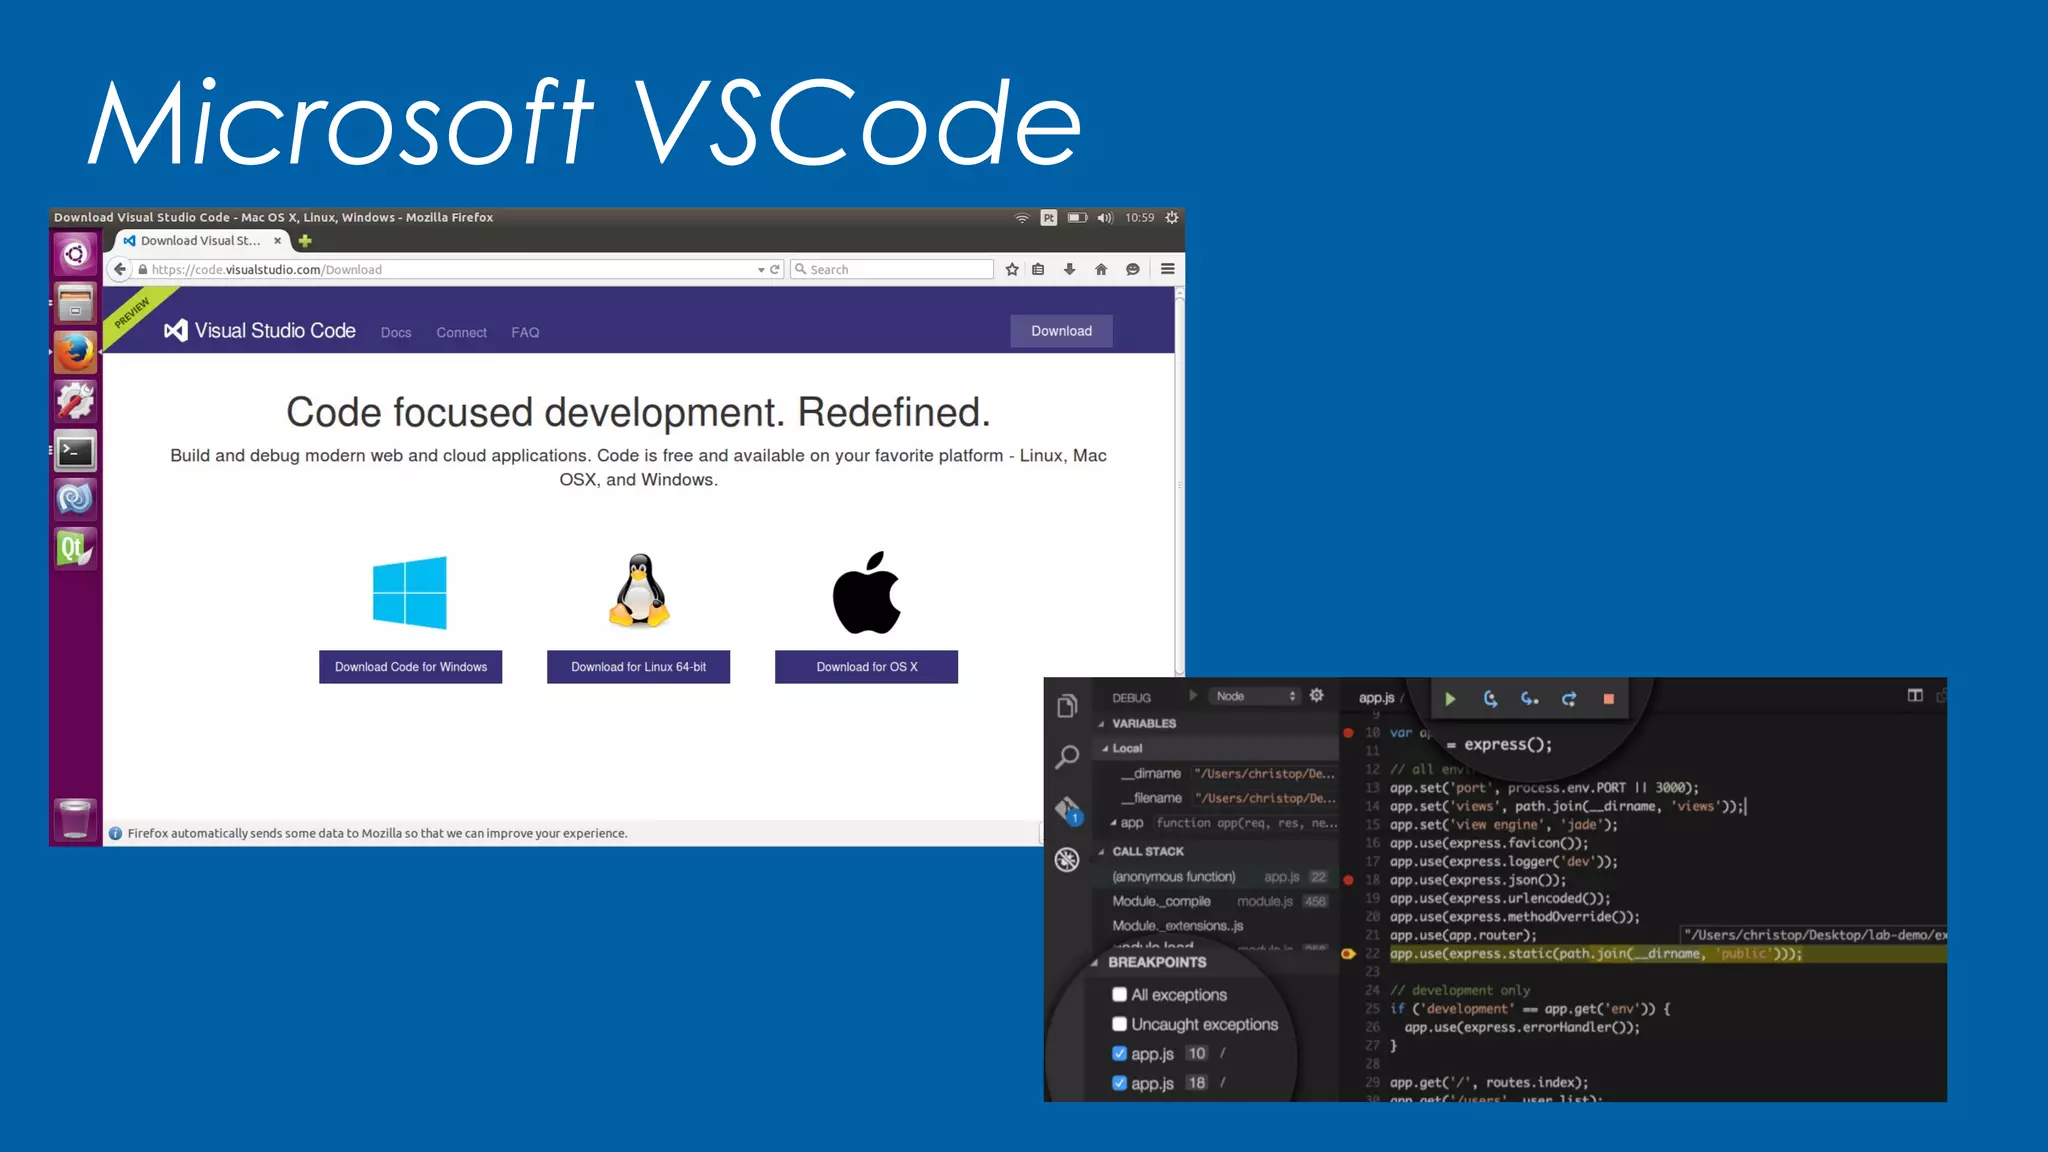Open the URL bar history dropdown arrow
The height and width of the screenshot is (1152, 2048).
pyautogui.click(x=761, y=270)
